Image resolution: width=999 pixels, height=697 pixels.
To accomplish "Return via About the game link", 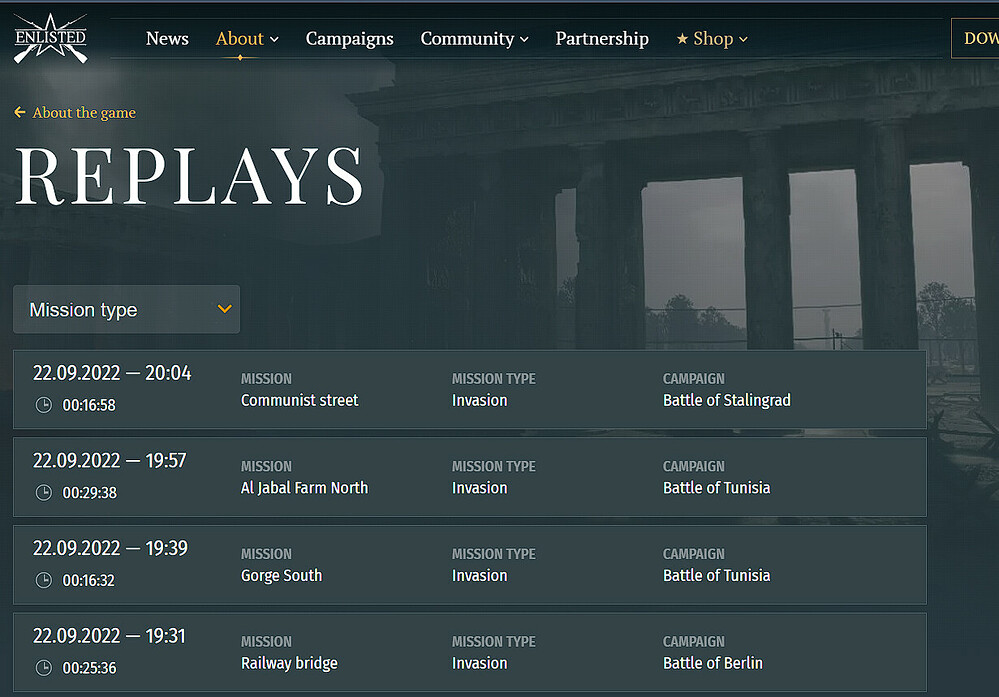I will click(84, 113).
